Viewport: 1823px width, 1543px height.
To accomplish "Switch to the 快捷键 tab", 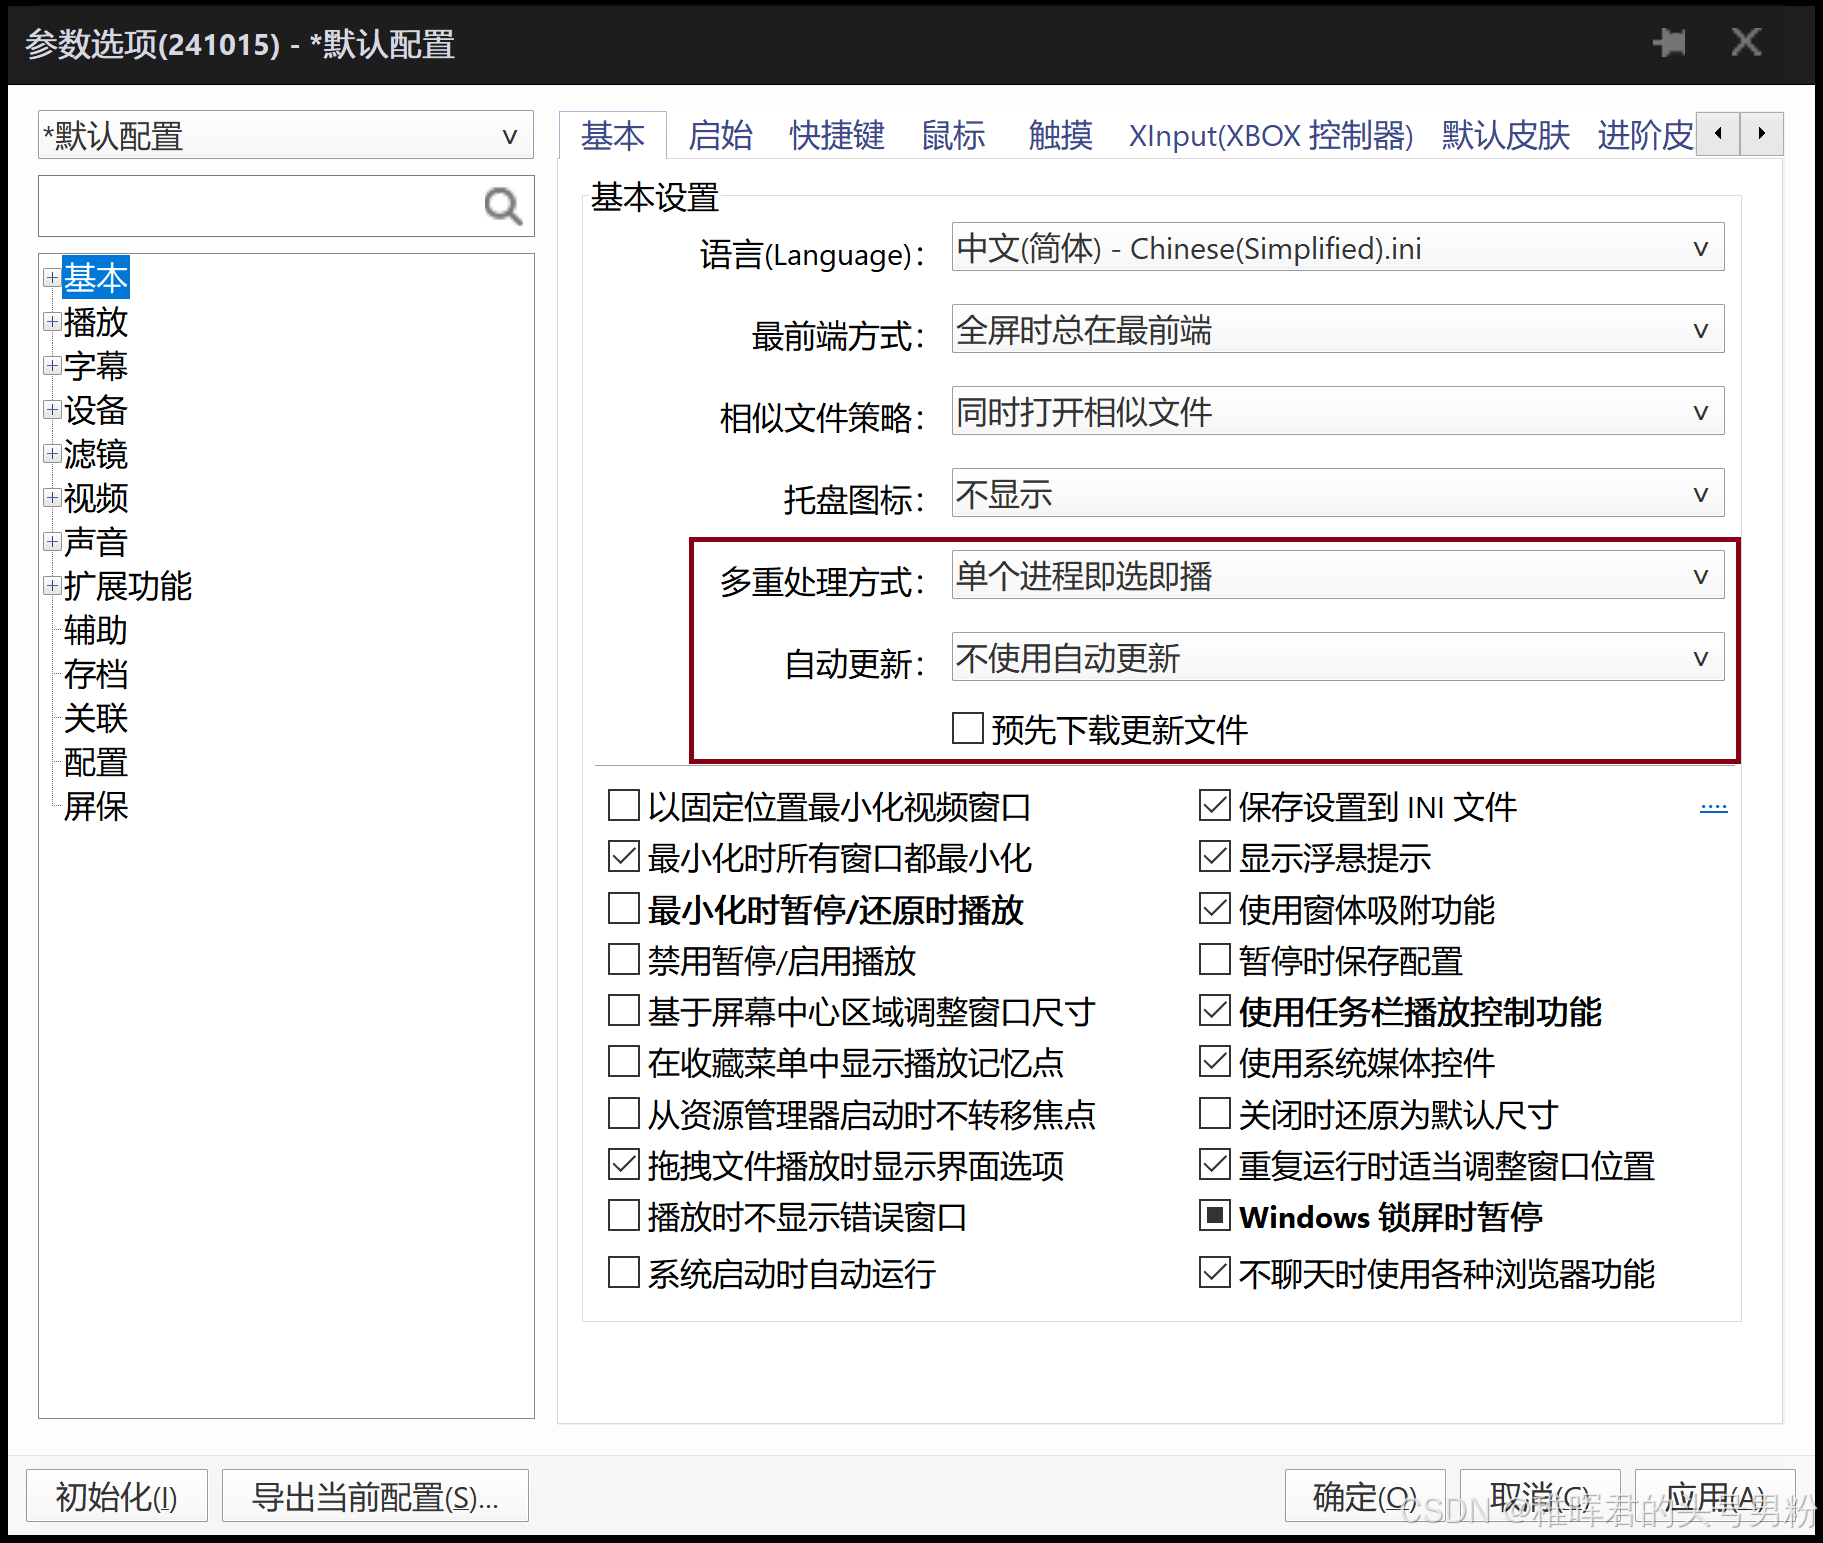I will click(837, 135).
